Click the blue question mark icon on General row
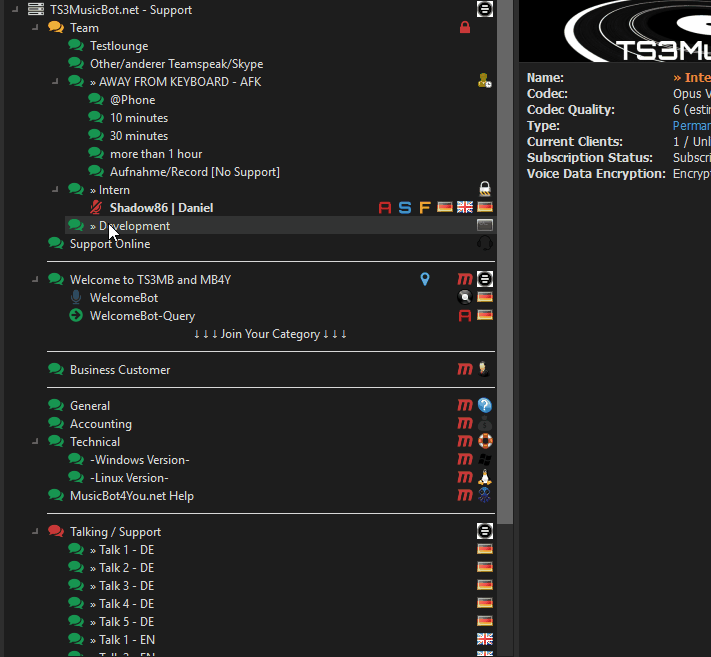The height and width of the screenshot is (657, 711). (x=485, y=405)
